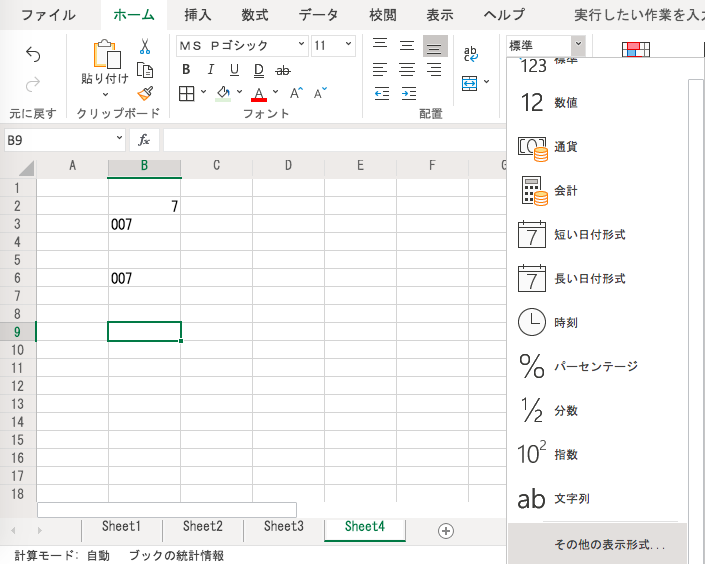705x564 pixels.
Task: Toggle italic formatting
Action: [x=210, y=70]
